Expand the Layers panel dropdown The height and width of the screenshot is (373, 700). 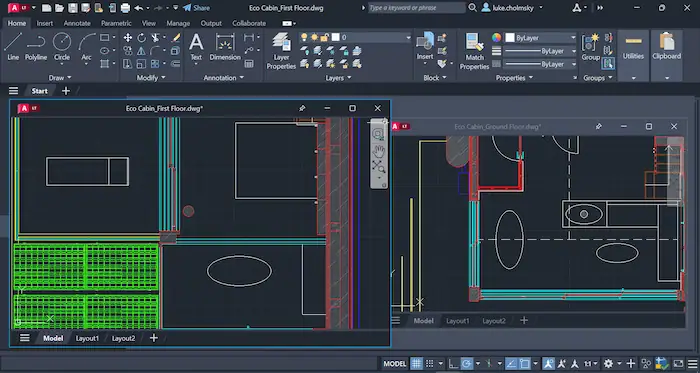338,78
